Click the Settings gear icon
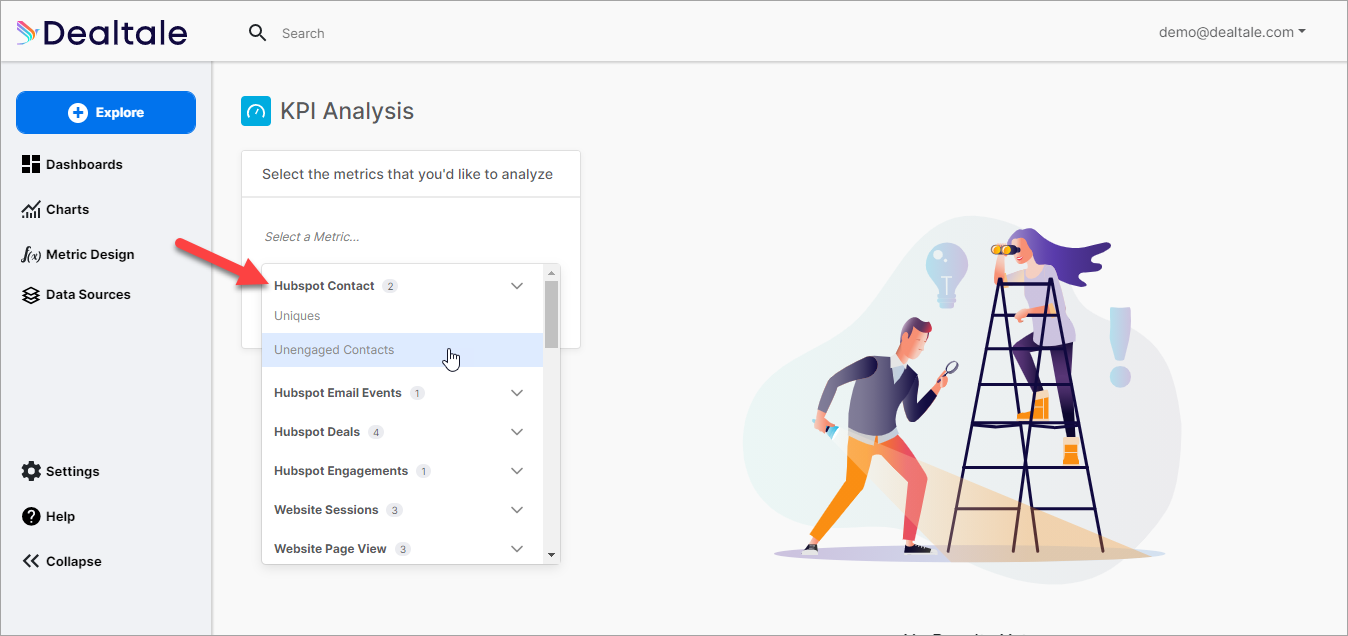Viewport: 1348px width, 636px height. click(x=31, y=471)
